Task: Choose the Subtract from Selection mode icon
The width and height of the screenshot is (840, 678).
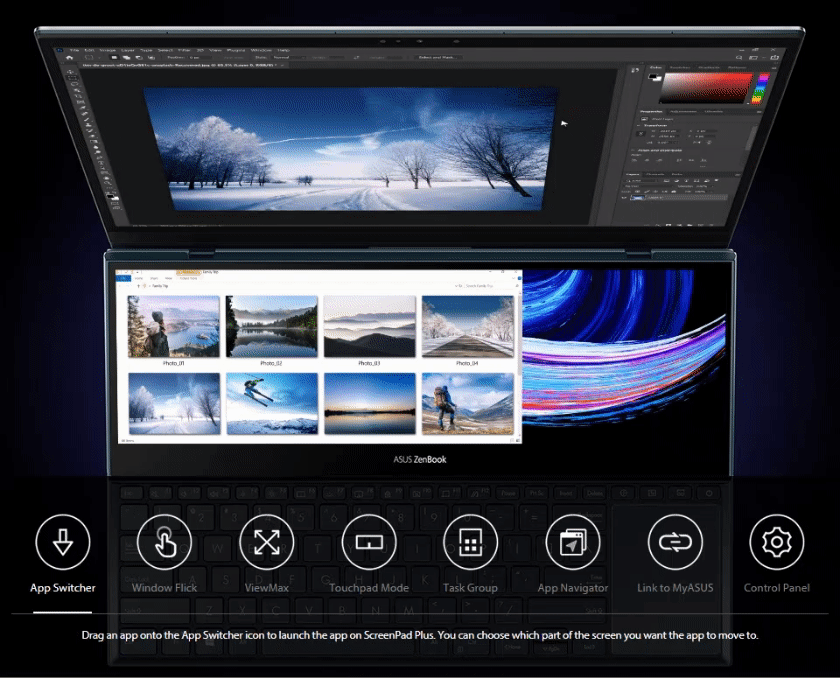Action: pos(139,57)
